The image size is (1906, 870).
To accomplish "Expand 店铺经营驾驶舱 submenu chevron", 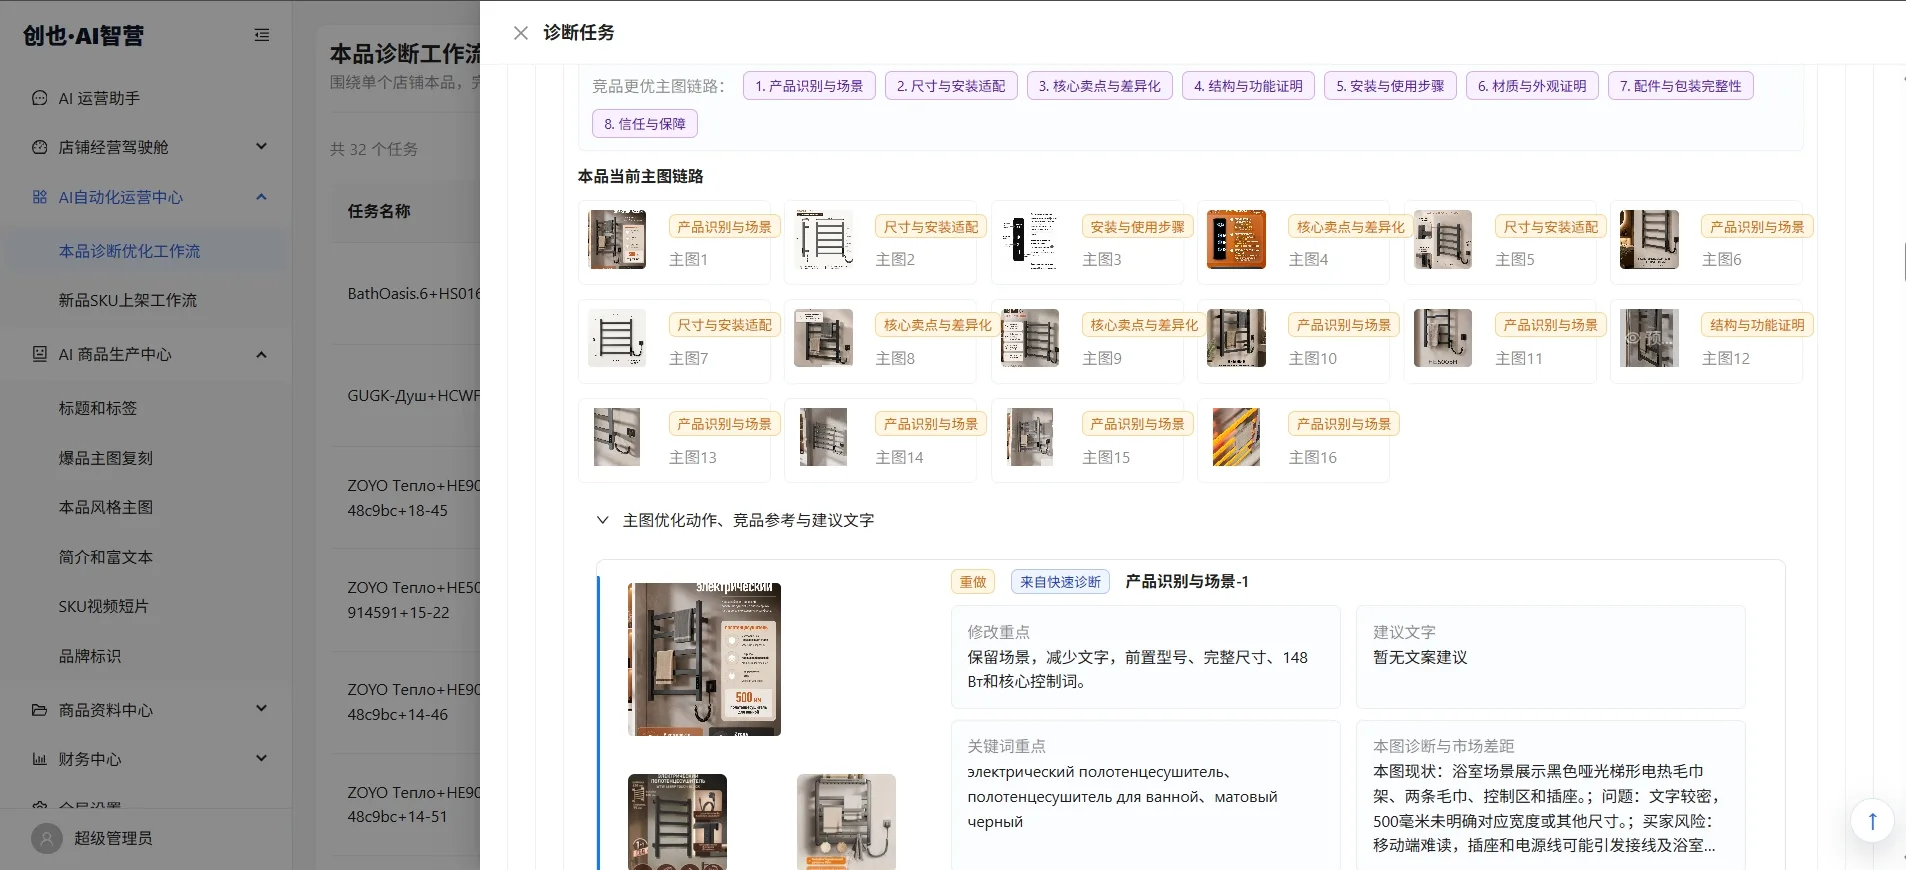I will coord(262,147).
